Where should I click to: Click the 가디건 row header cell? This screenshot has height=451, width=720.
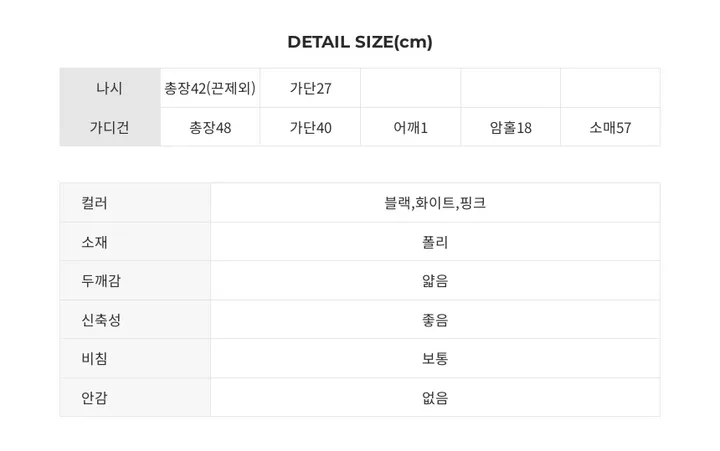110,127
